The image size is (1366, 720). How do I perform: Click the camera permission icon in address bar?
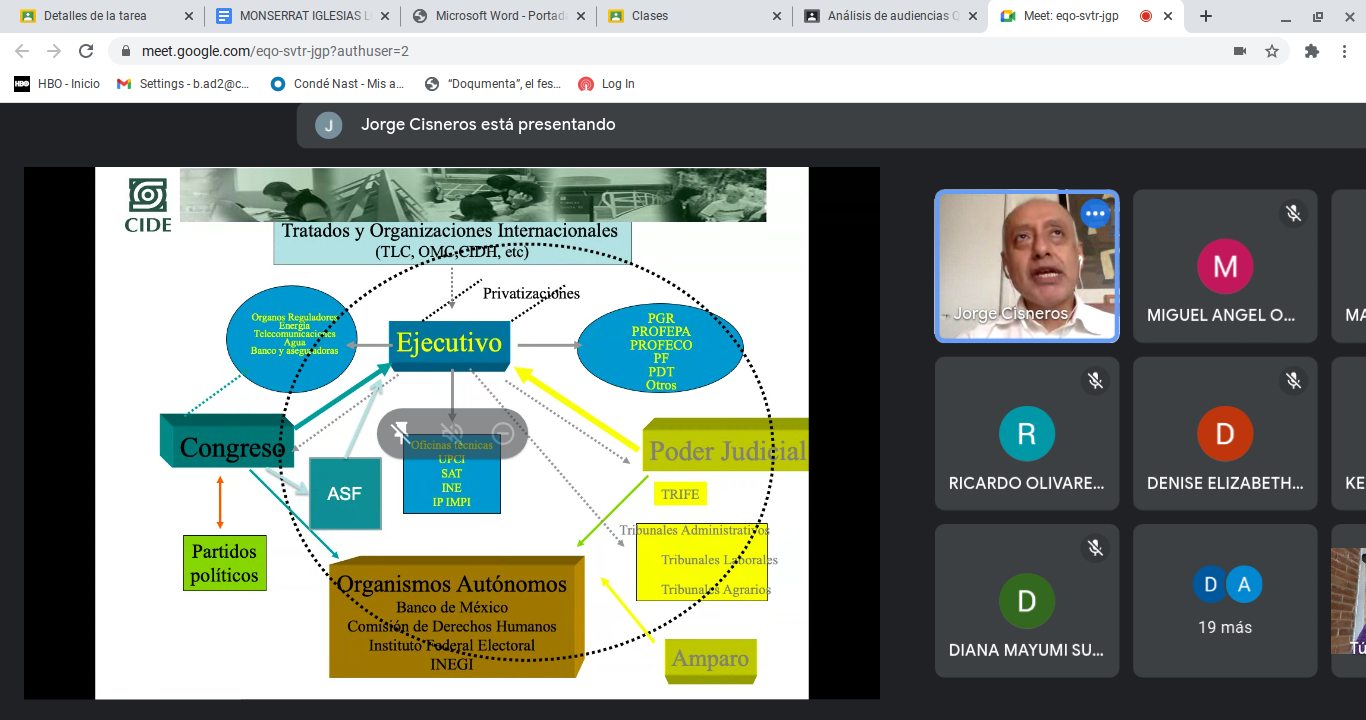pyautogui.click(x=1240, y=51)
